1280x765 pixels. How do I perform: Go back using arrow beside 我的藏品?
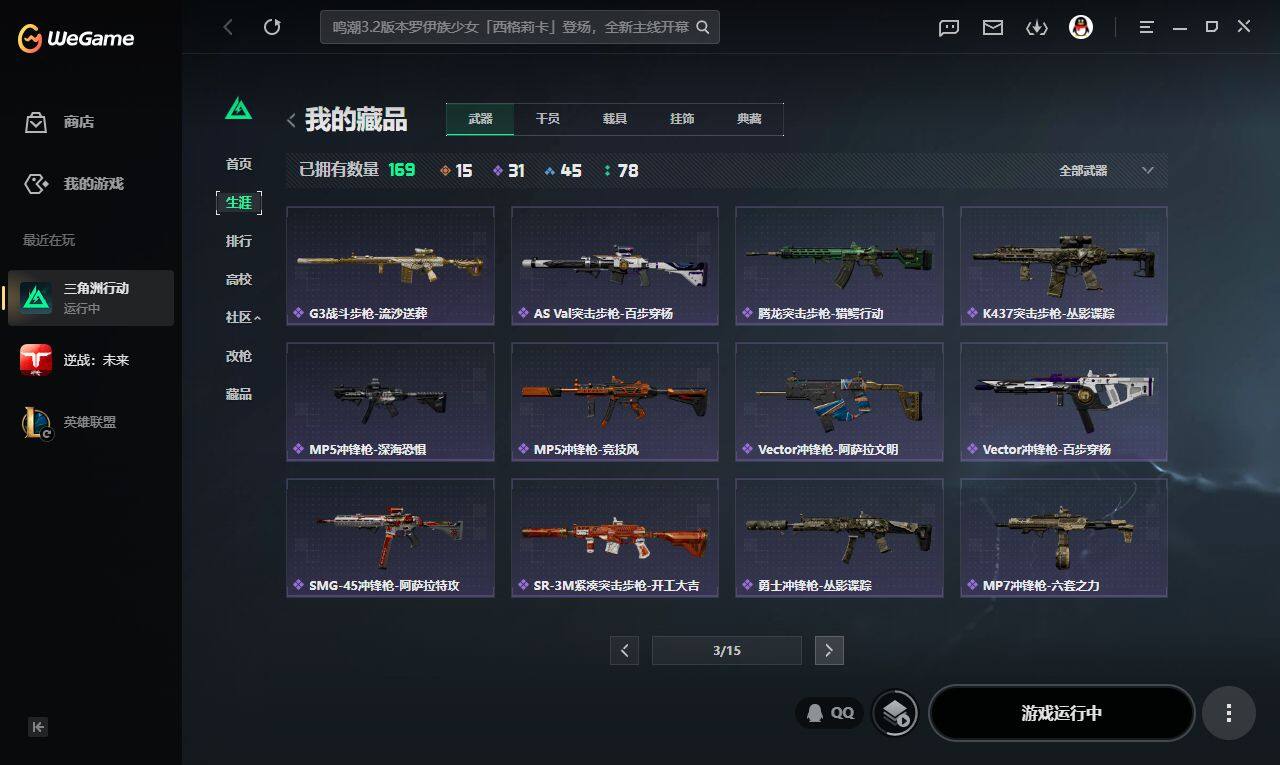[x=291, y=121]
